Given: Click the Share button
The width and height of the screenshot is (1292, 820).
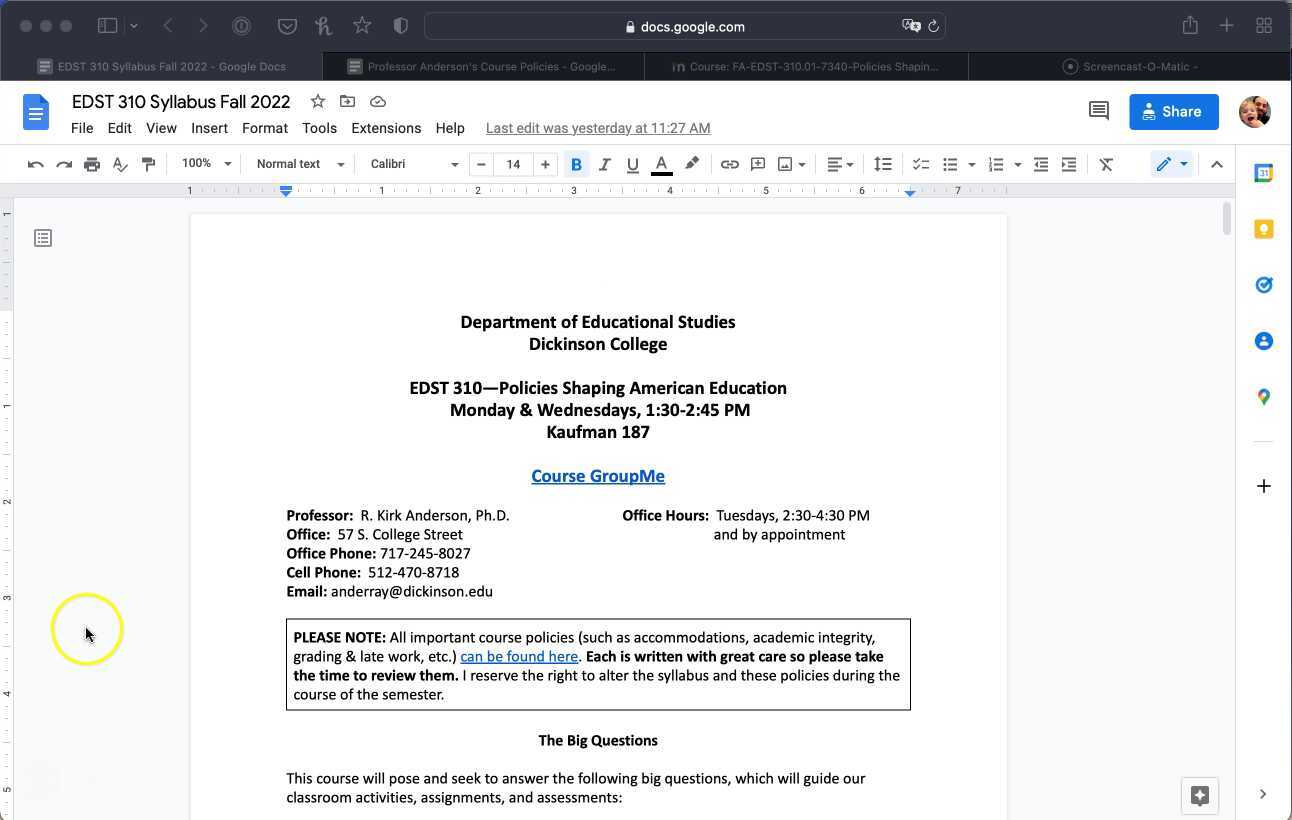Looking at the screenshot, I should [1173, 111].
